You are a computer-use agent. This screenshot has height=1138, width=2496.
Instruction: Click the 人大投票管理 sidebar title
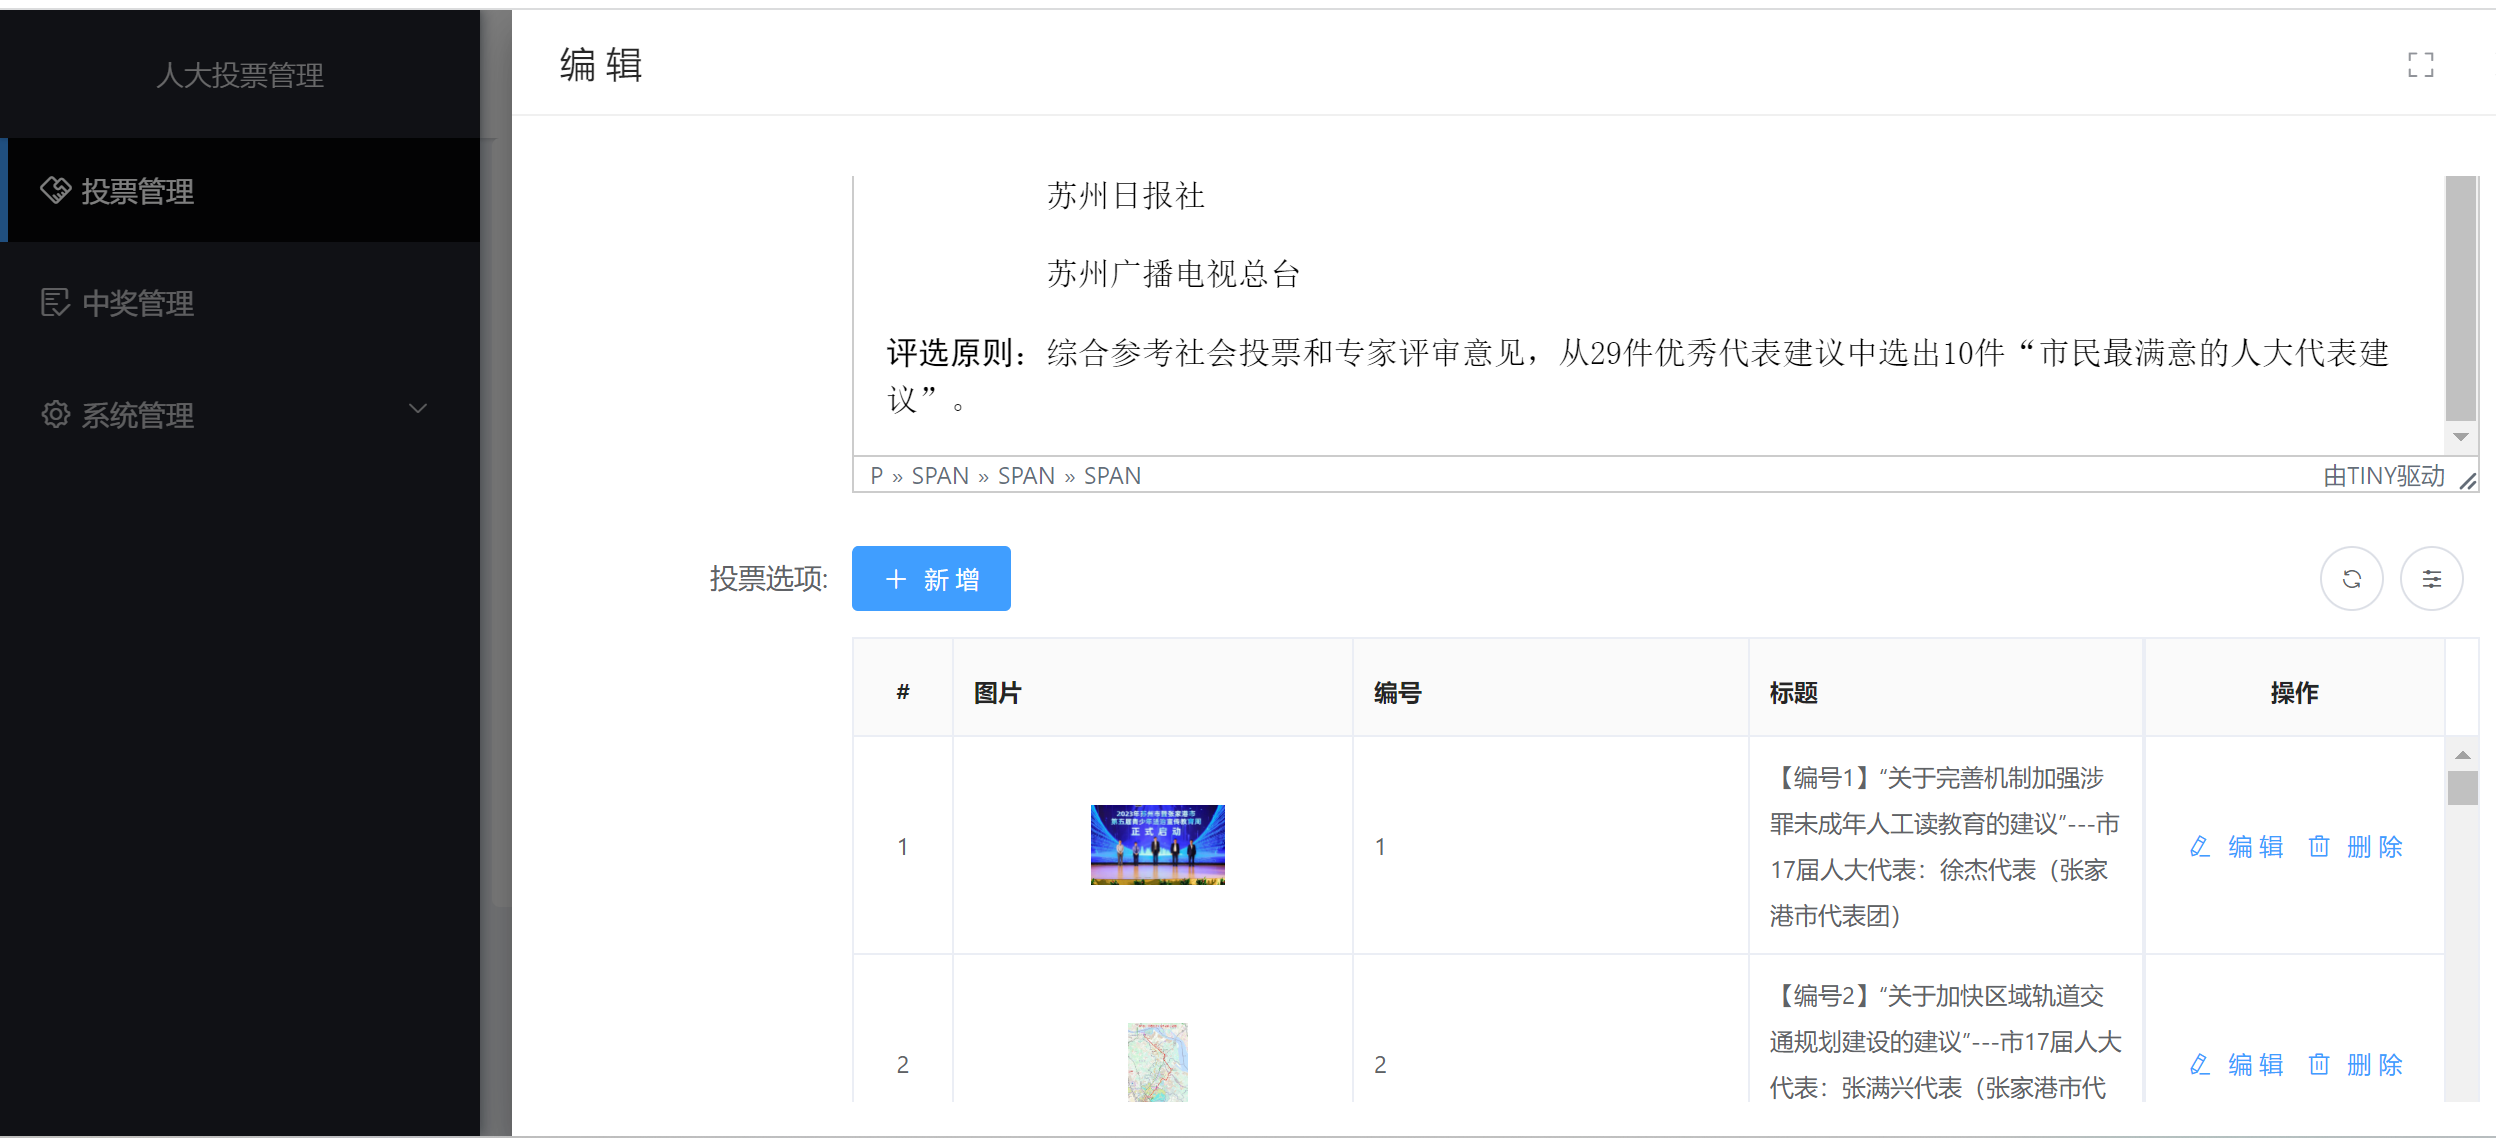coord(240,75)
